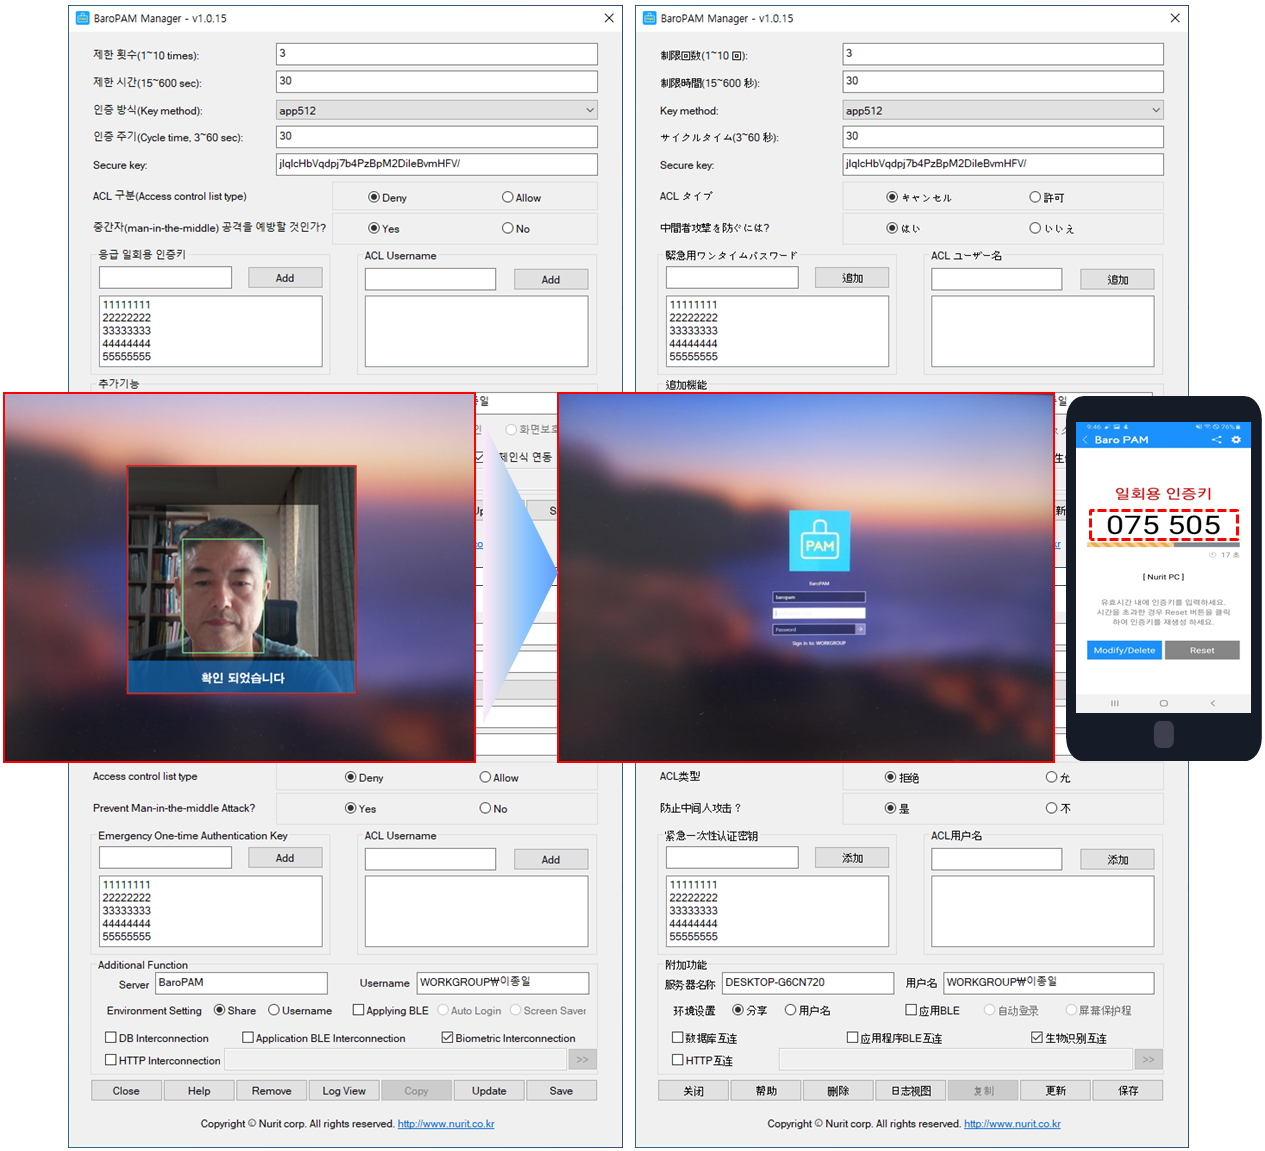1265x1151 pixels.
Task: Toggle 生物识别互连 checkbox in Chinese window
Action: pos(1037,1038)
